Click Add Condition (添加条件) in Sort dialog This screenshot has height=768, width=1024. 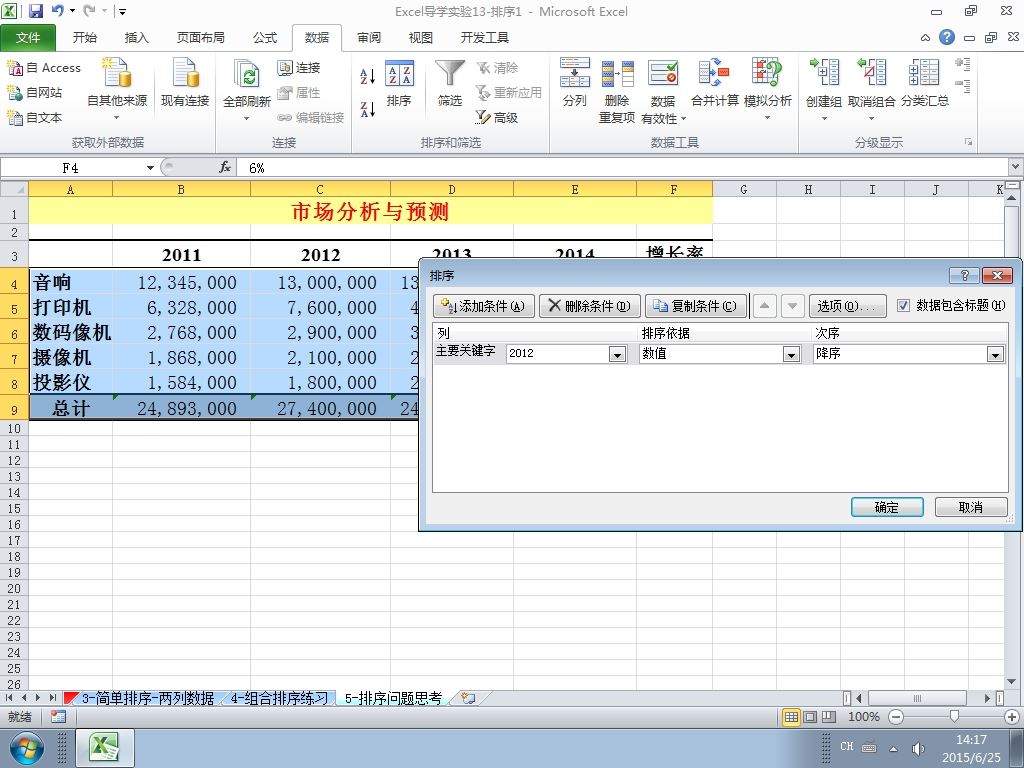[484, 306]
